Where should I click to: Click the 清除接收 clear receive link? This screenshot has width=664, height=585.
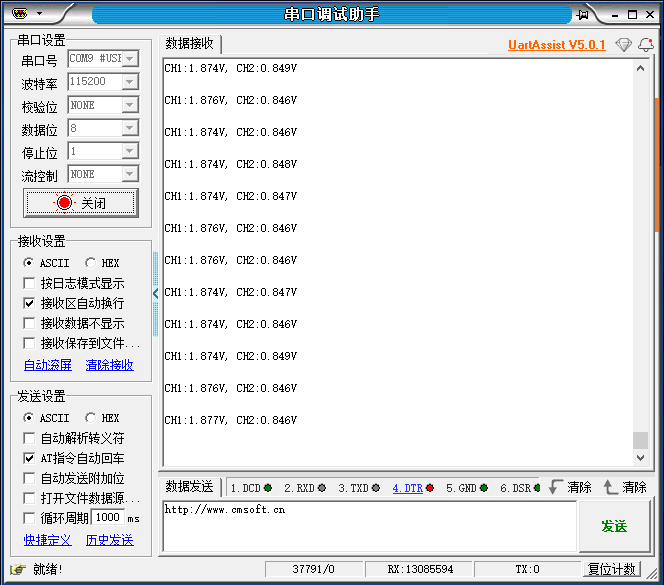[x=110, y=365]
